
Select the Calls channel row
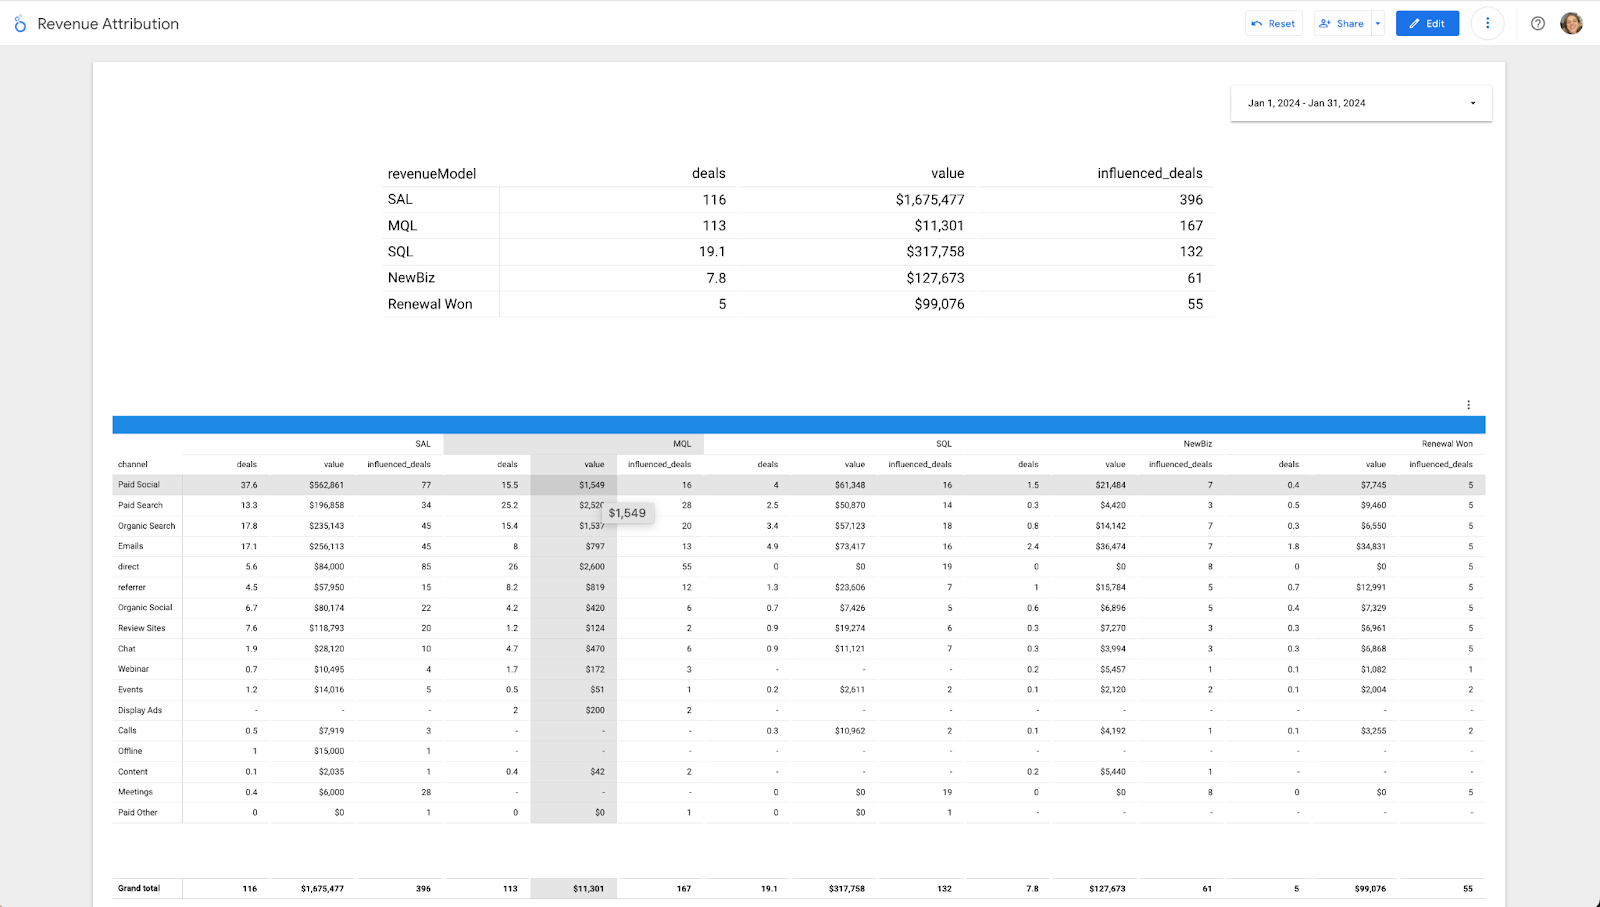tap(799, 731)
